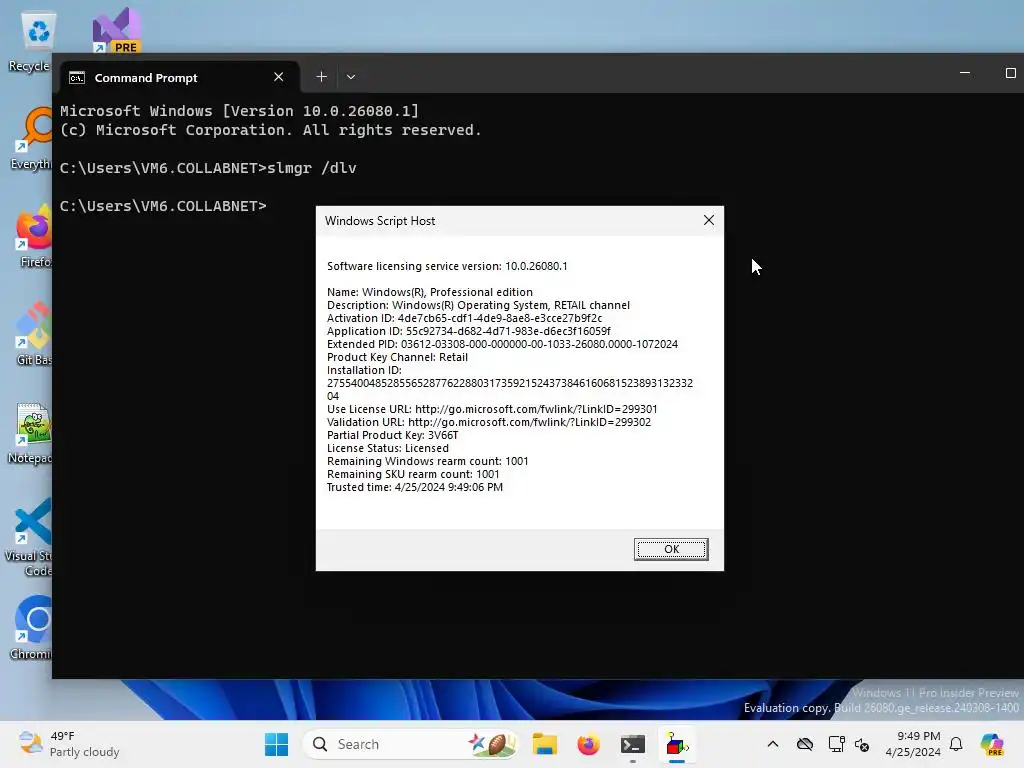Screen dimensions: 1024x768
Task: Show hidden system tray icons
Action: pos(773,744)
